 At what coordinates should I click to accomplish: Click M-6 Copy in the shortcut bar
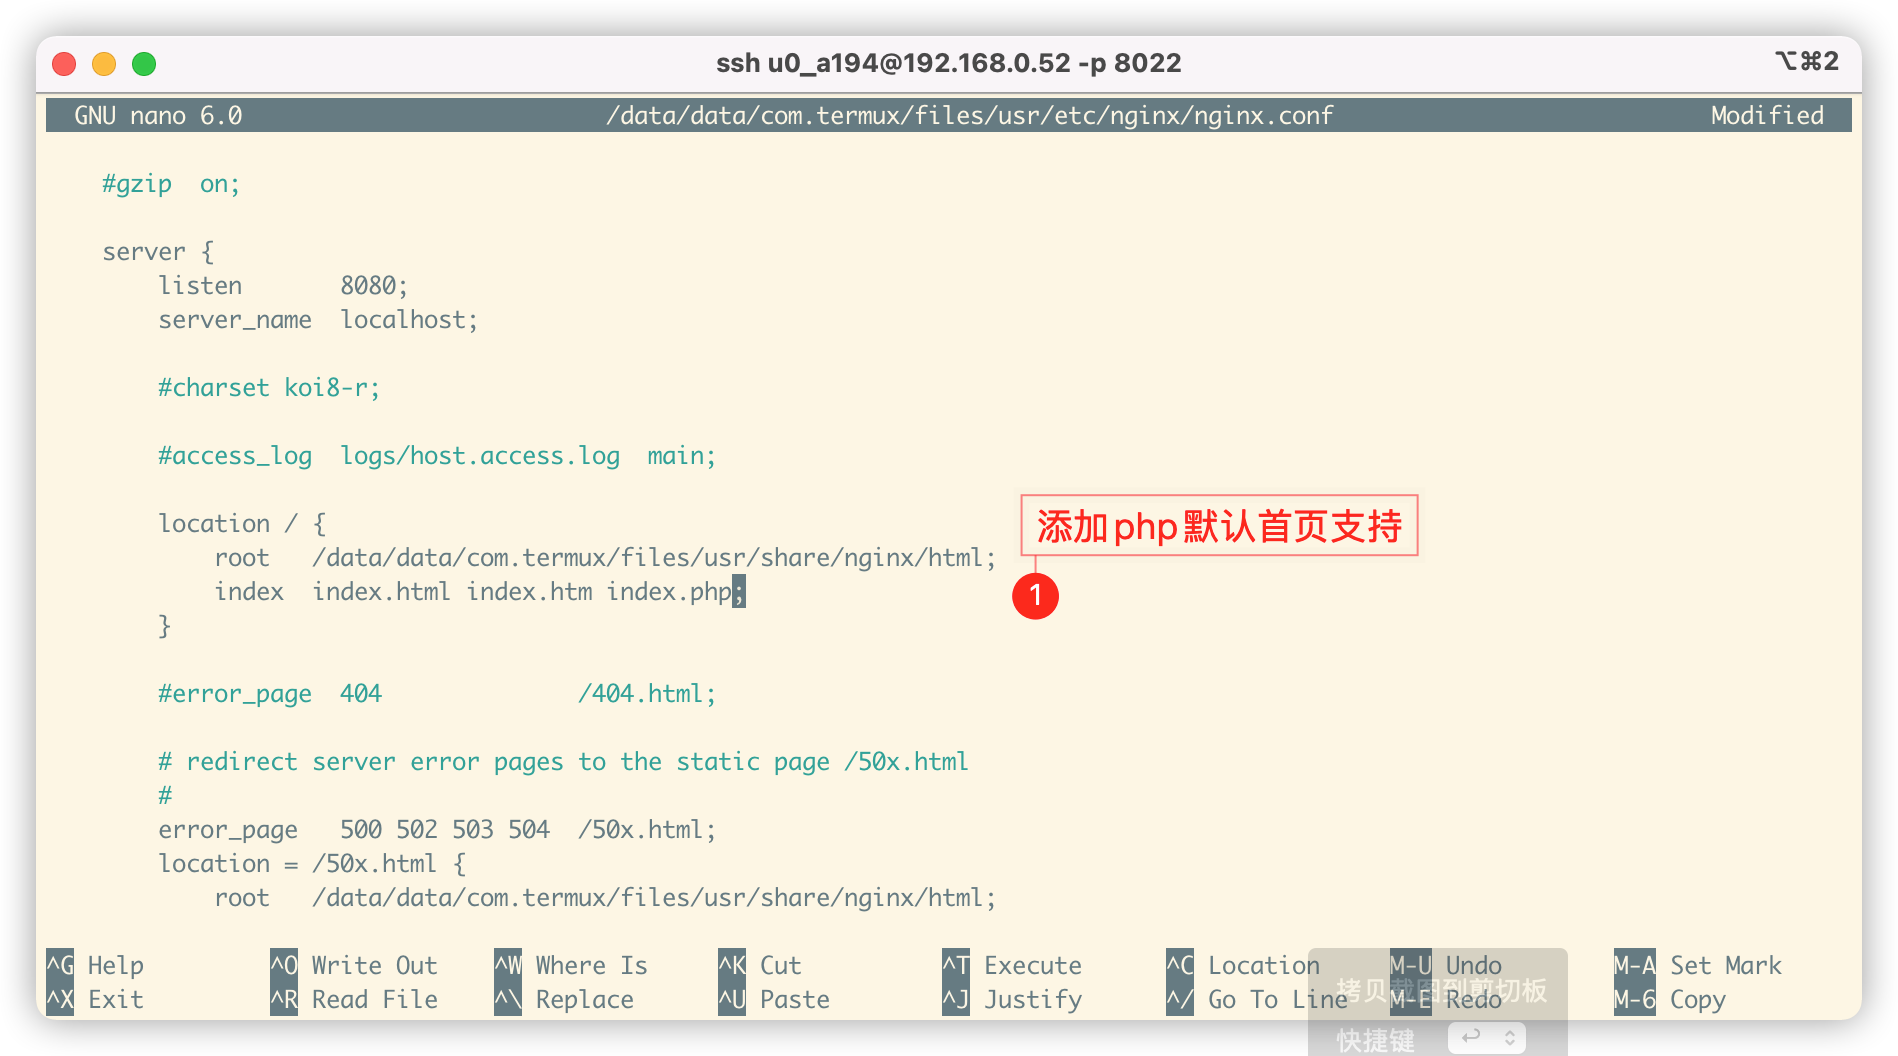pos(1670,999)
